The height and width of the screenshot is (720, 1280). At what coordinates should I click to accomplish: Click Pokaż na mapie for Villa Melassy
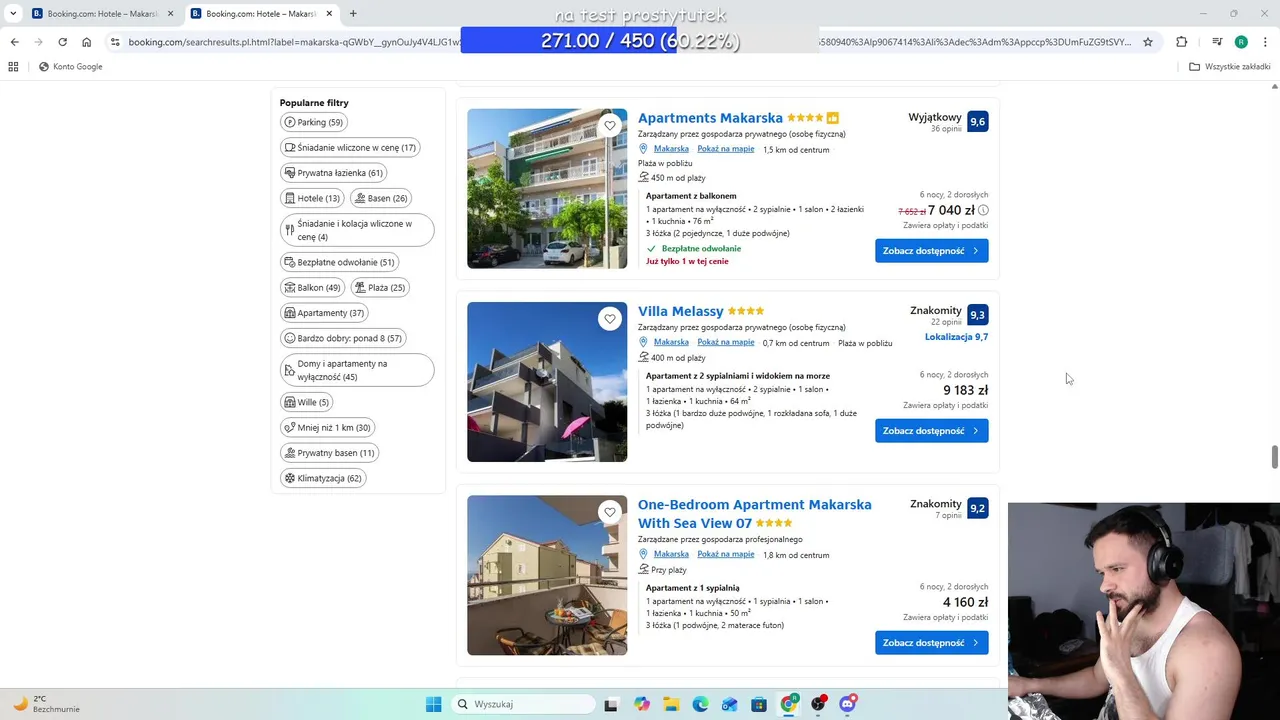click(726, 342)
